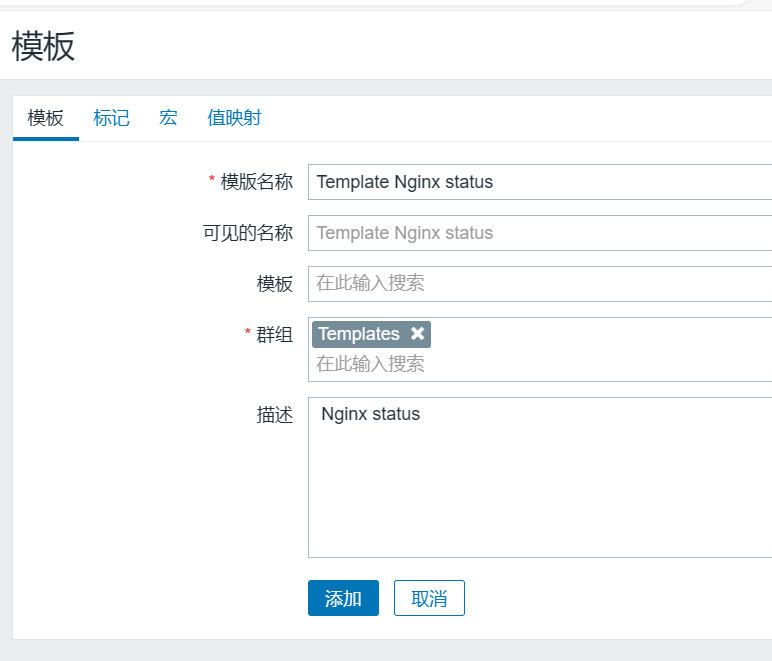772x661 pixels.
Task: Select the Templates tag in 群组
Action: point(359,334)
